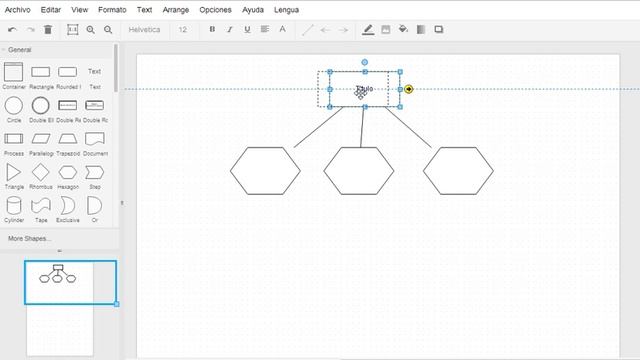Collapse the sidebar with splitter handle
The height and width of the screenshot is (360, 640).
(x=122, y=203)
